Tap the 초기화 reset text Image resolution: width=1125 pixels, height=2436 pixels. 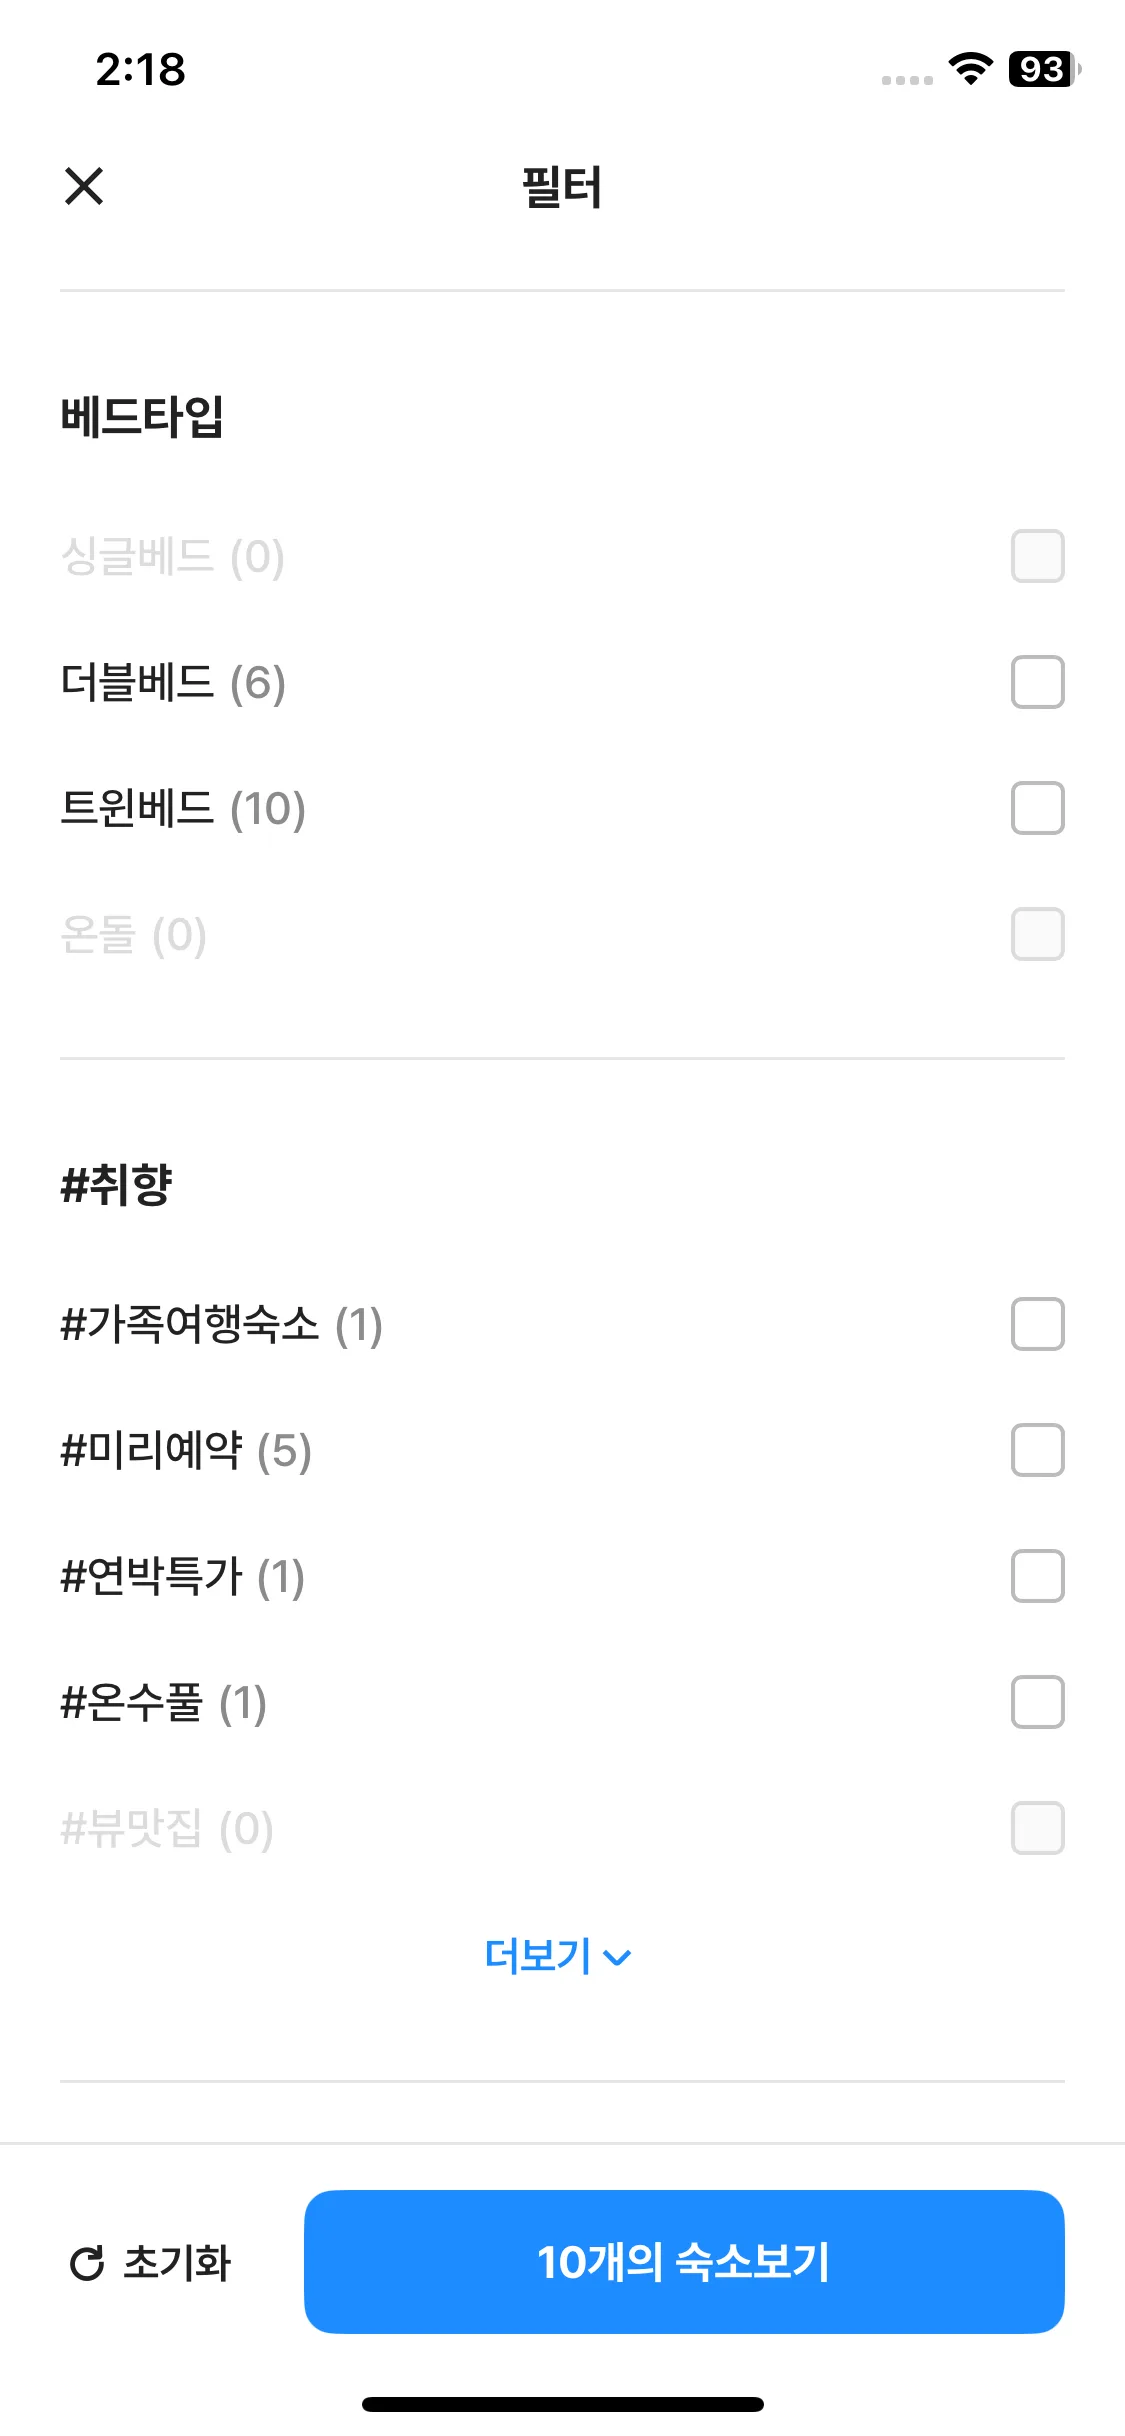coord(177,2263)
